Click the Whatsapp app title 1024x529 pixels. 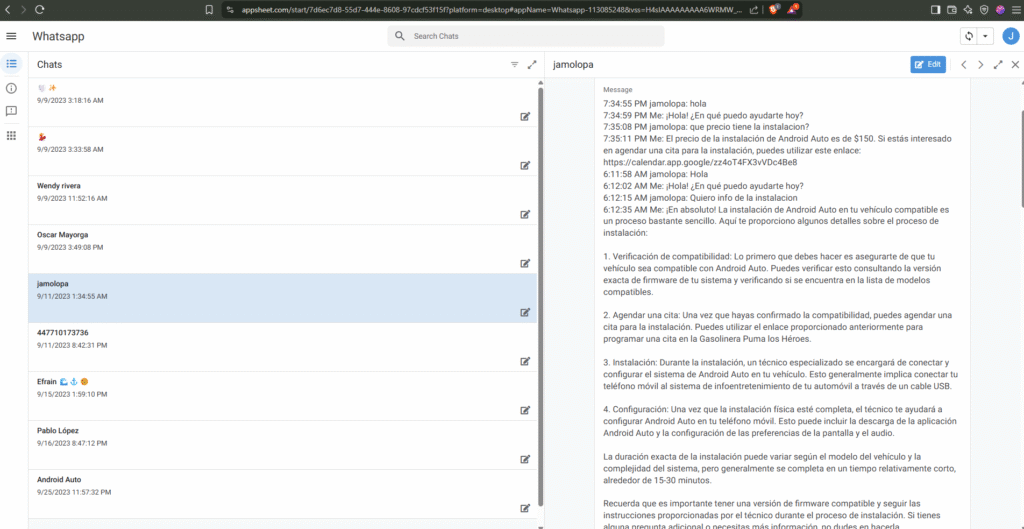[x=58, y=37]
